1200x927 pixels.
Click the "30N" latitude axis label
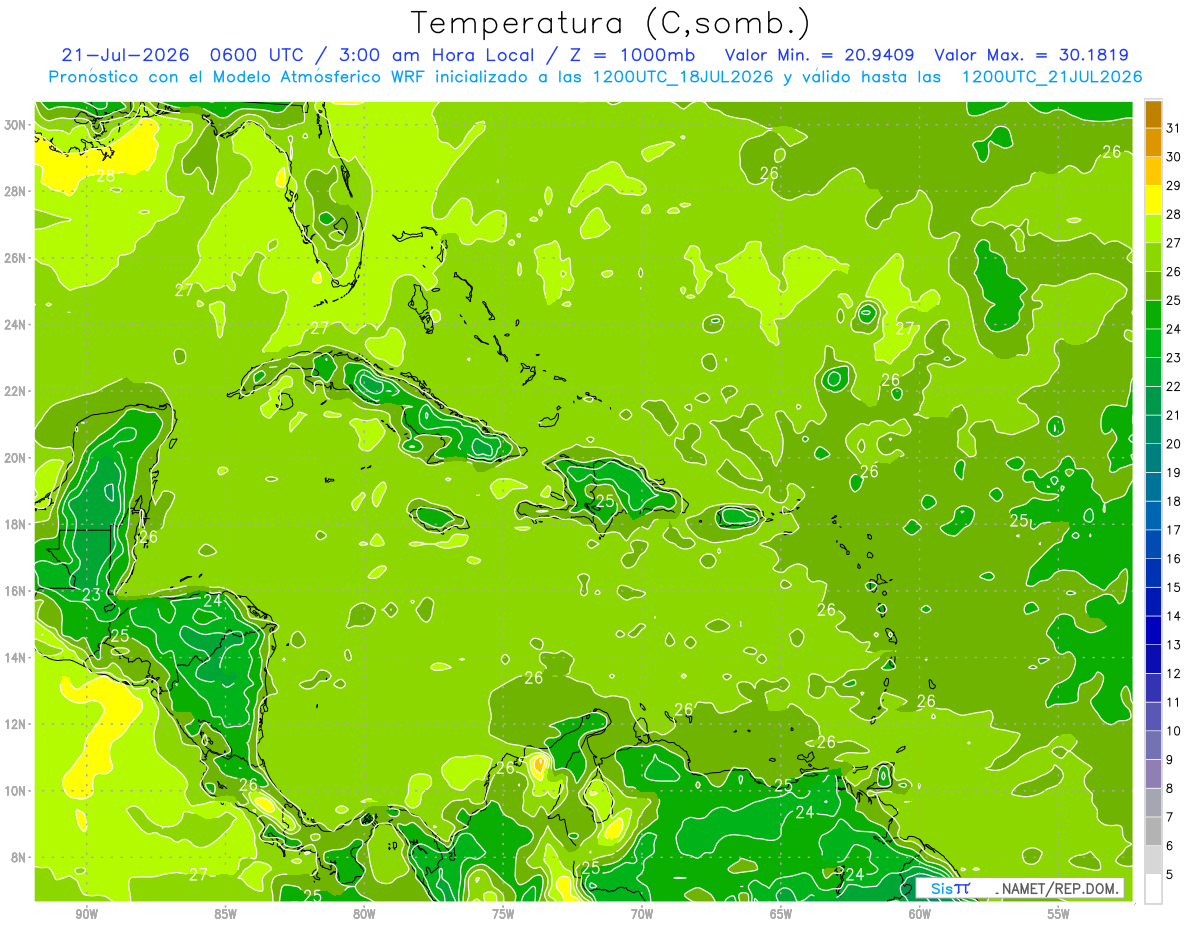[x=15, y=125]
